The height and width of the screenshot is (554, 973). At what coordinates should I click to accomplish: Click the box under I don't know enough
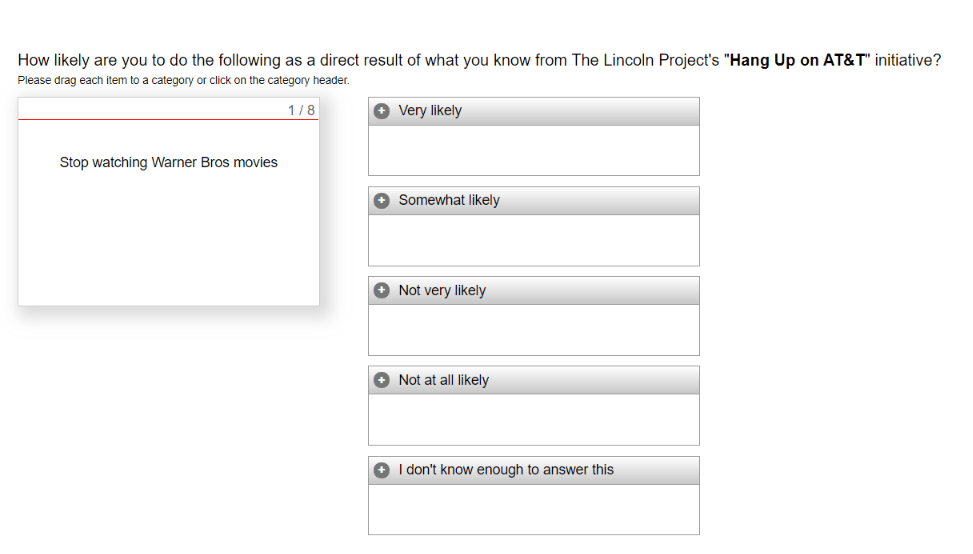[533, 509]
